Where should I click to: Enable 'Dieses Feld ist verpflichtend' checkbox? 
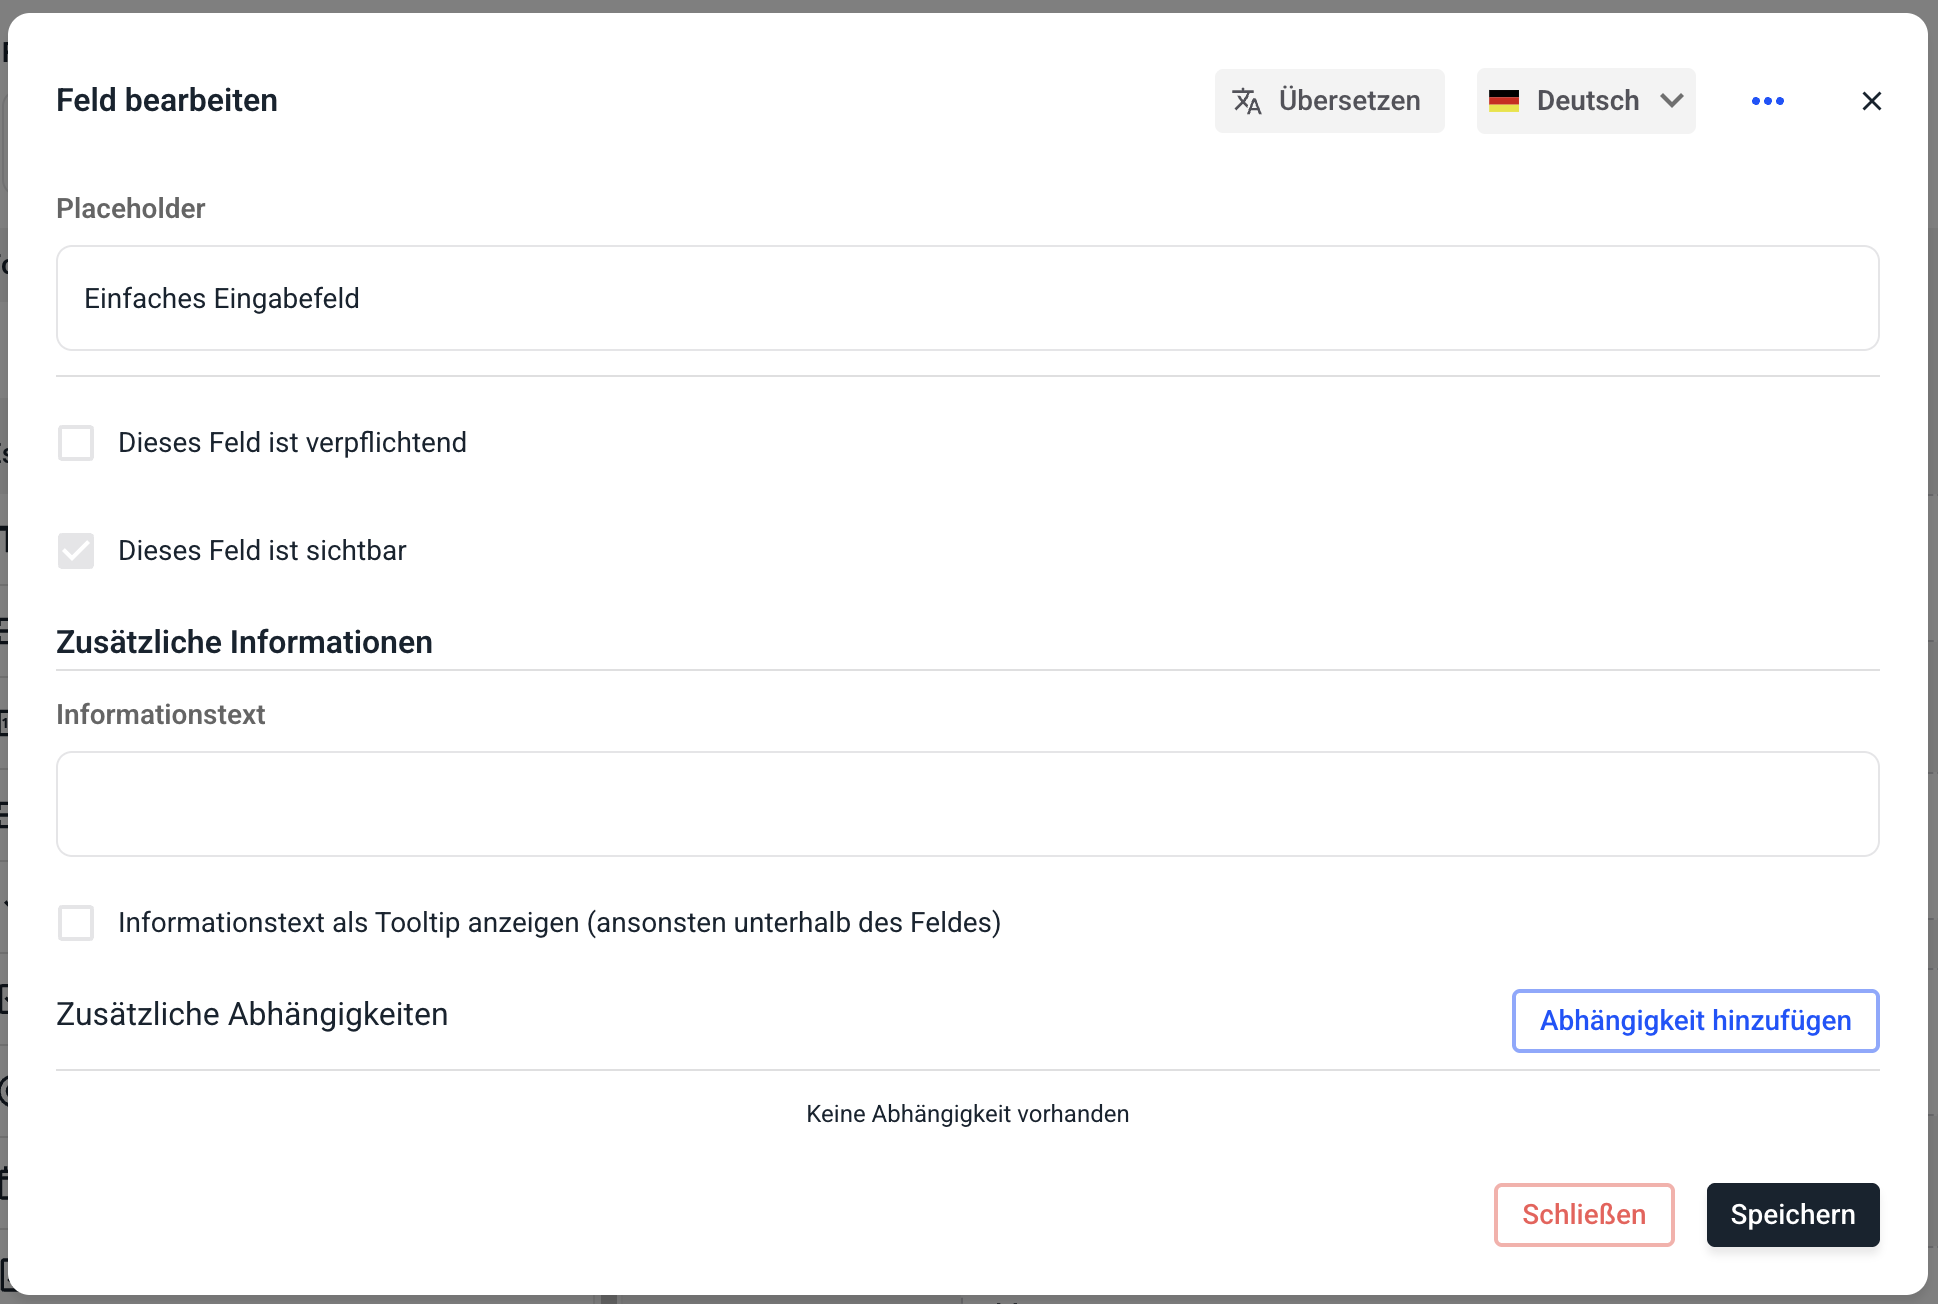coord(76,443)
